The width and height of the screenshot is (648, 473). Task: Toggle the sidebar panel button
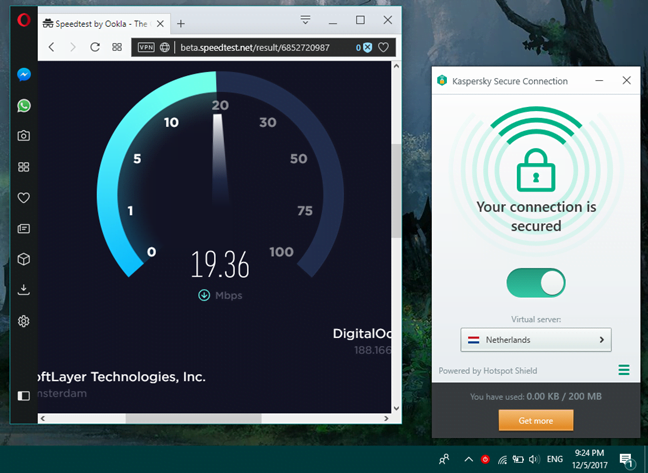point(24,396)
